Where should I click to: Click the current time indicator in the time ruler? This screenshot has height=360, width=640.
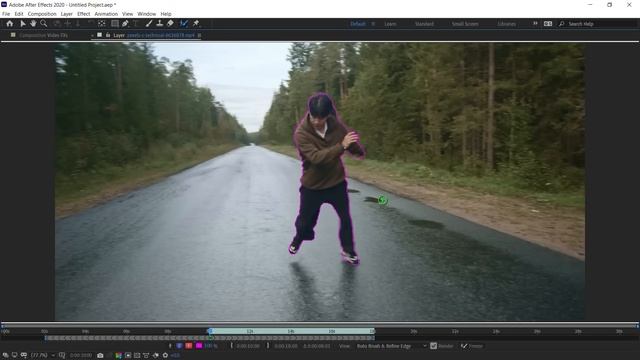pos(210,331)
